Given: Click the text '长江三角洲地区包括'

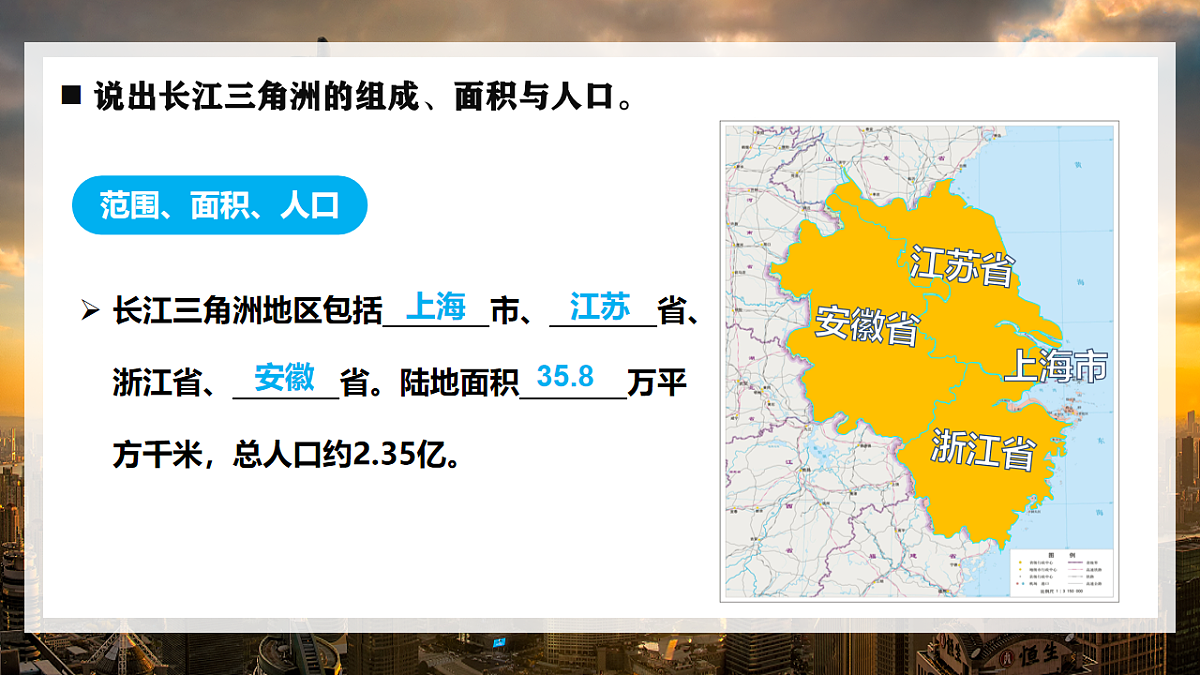Looking at the screenshot, I should click(x=247, y=311).
